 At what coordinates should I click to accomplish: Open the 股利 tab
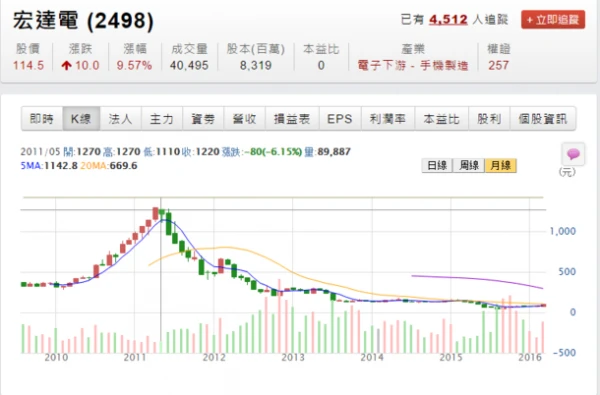[x=489, y=119]
